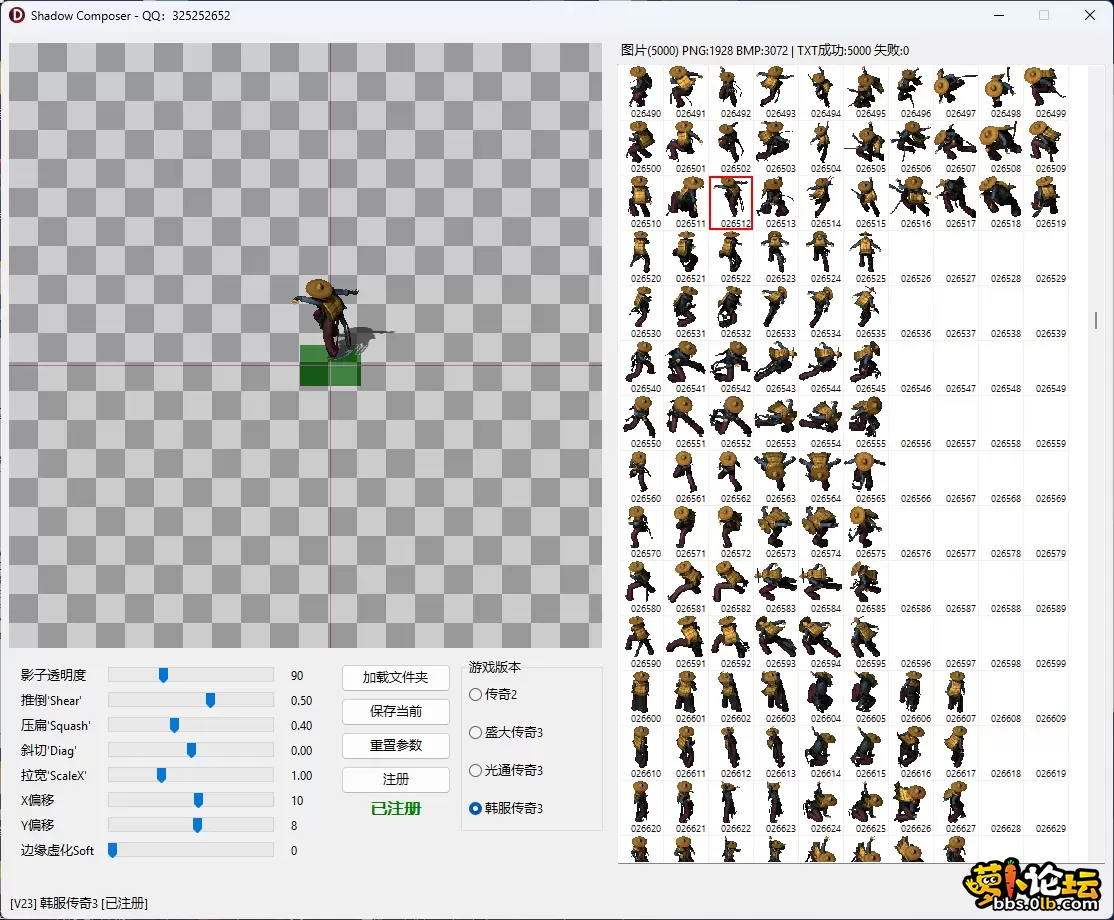Click the 重置参数 button

396,745
